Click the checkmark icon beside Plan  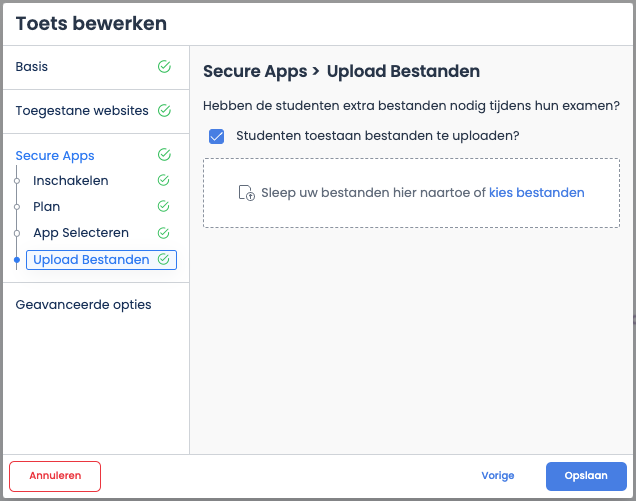click(163, 206)
